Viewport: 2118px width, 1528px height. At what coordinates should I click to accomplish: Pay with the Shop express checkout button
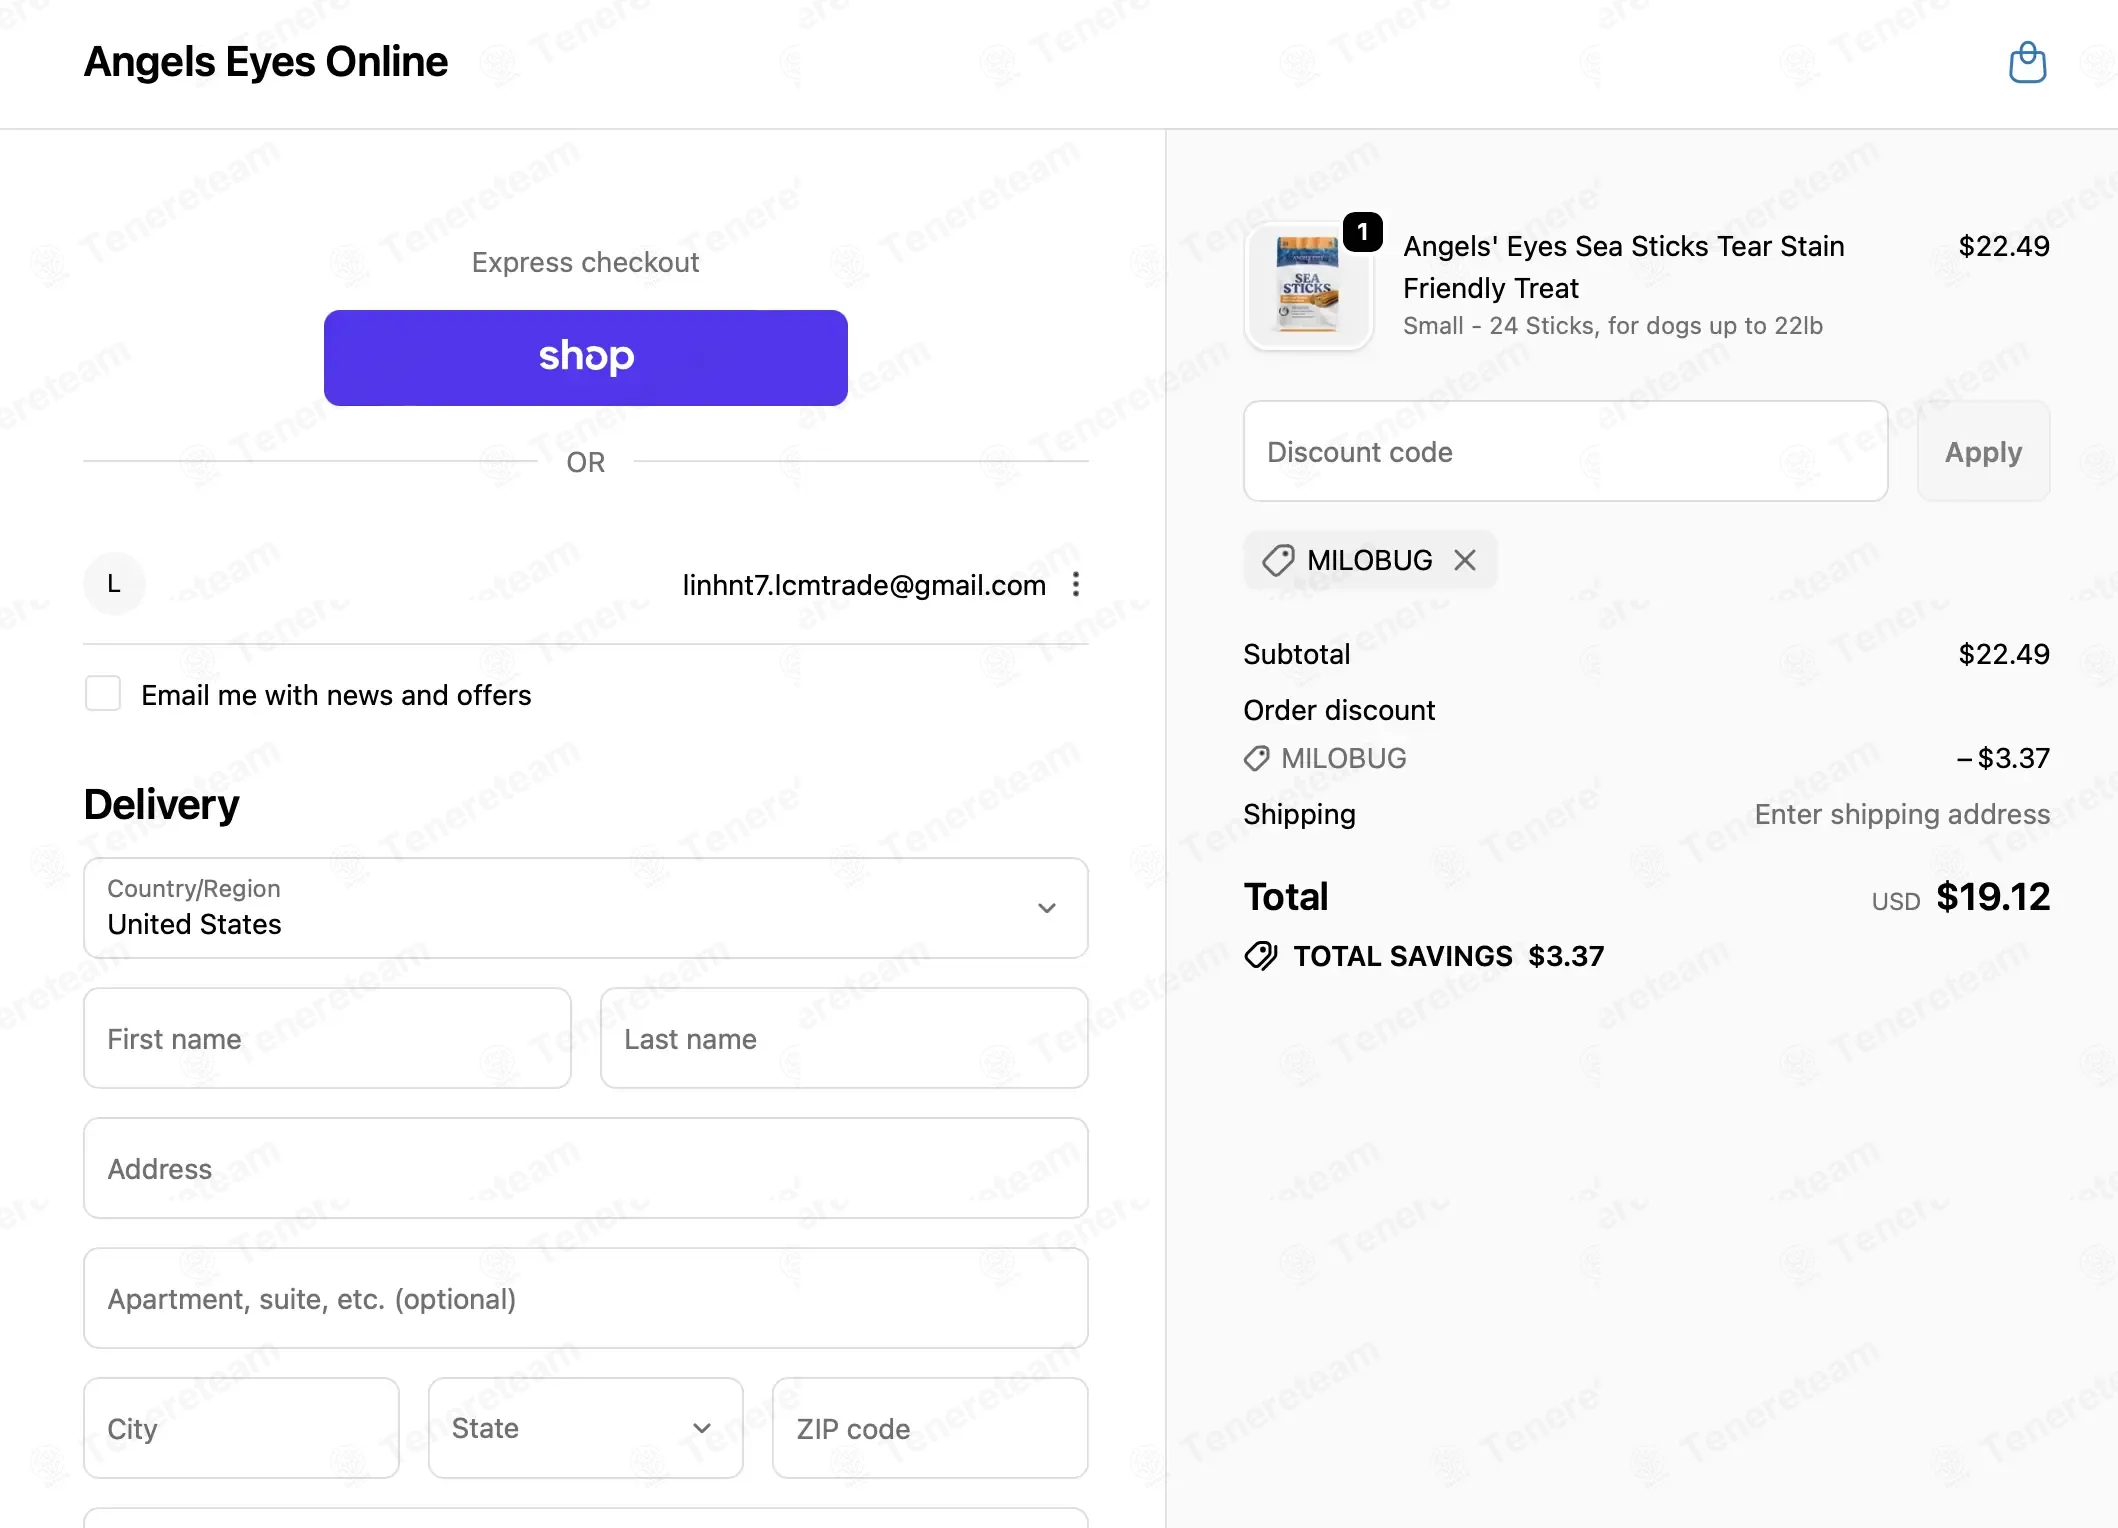click(586, 358)
